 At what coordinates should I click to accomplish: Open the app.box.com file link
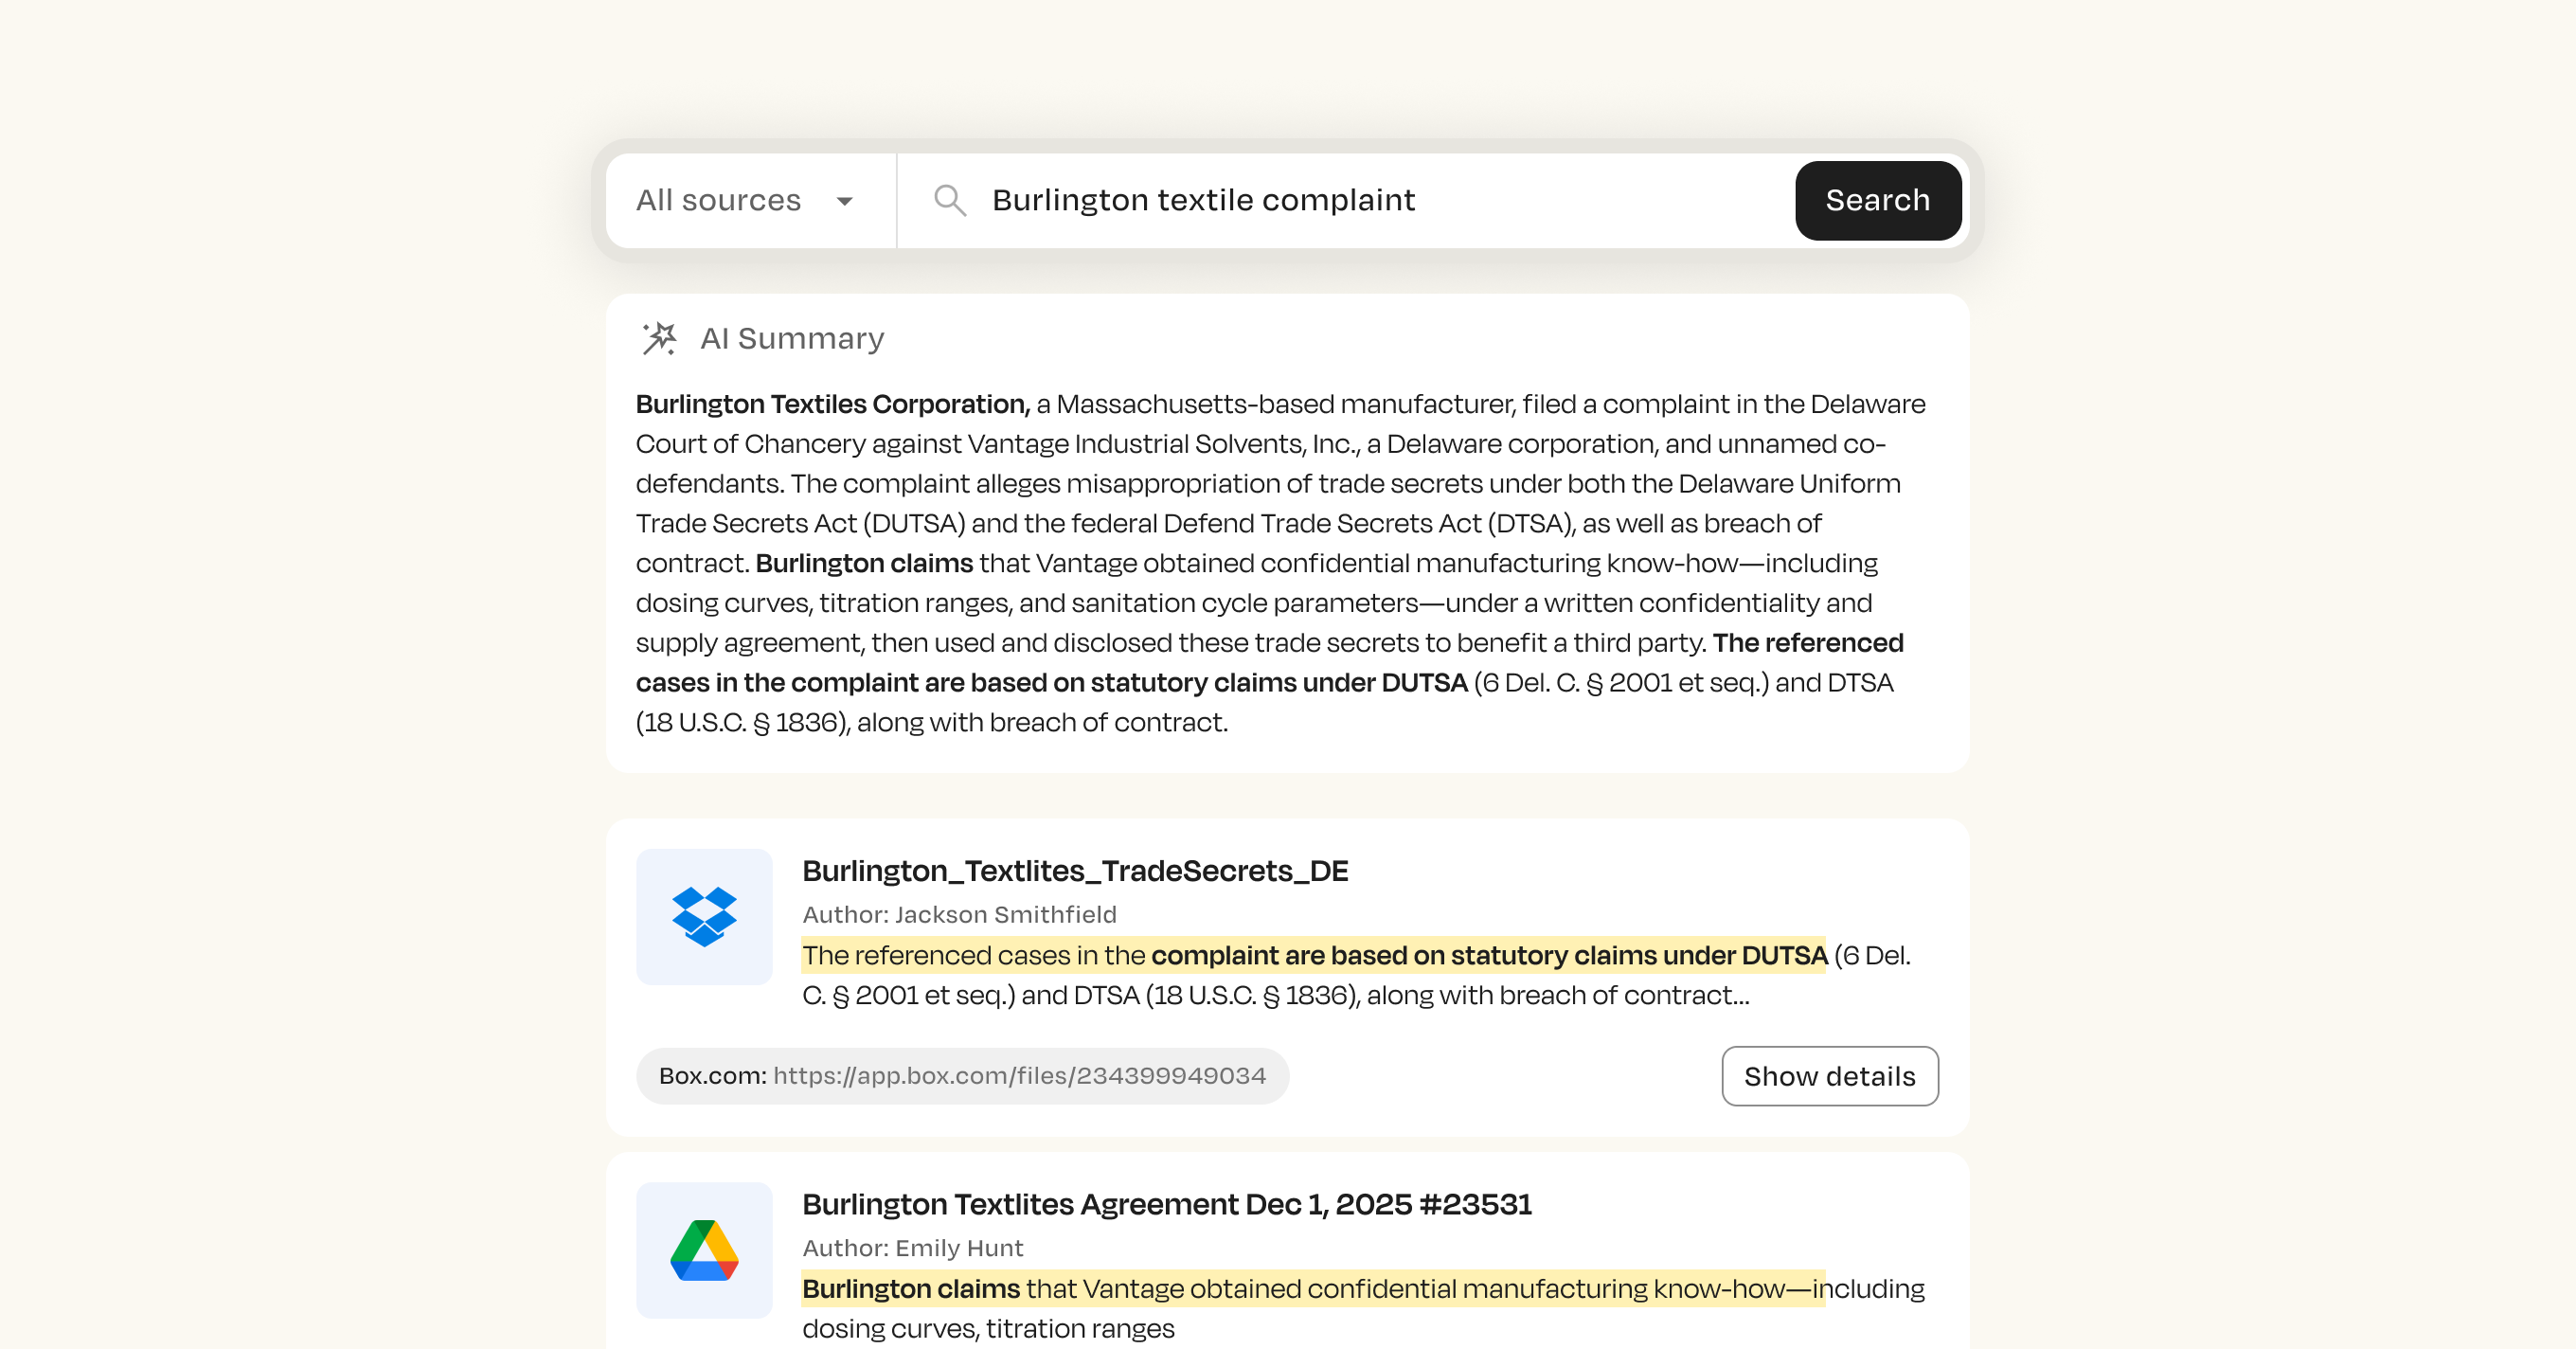1019,1076
